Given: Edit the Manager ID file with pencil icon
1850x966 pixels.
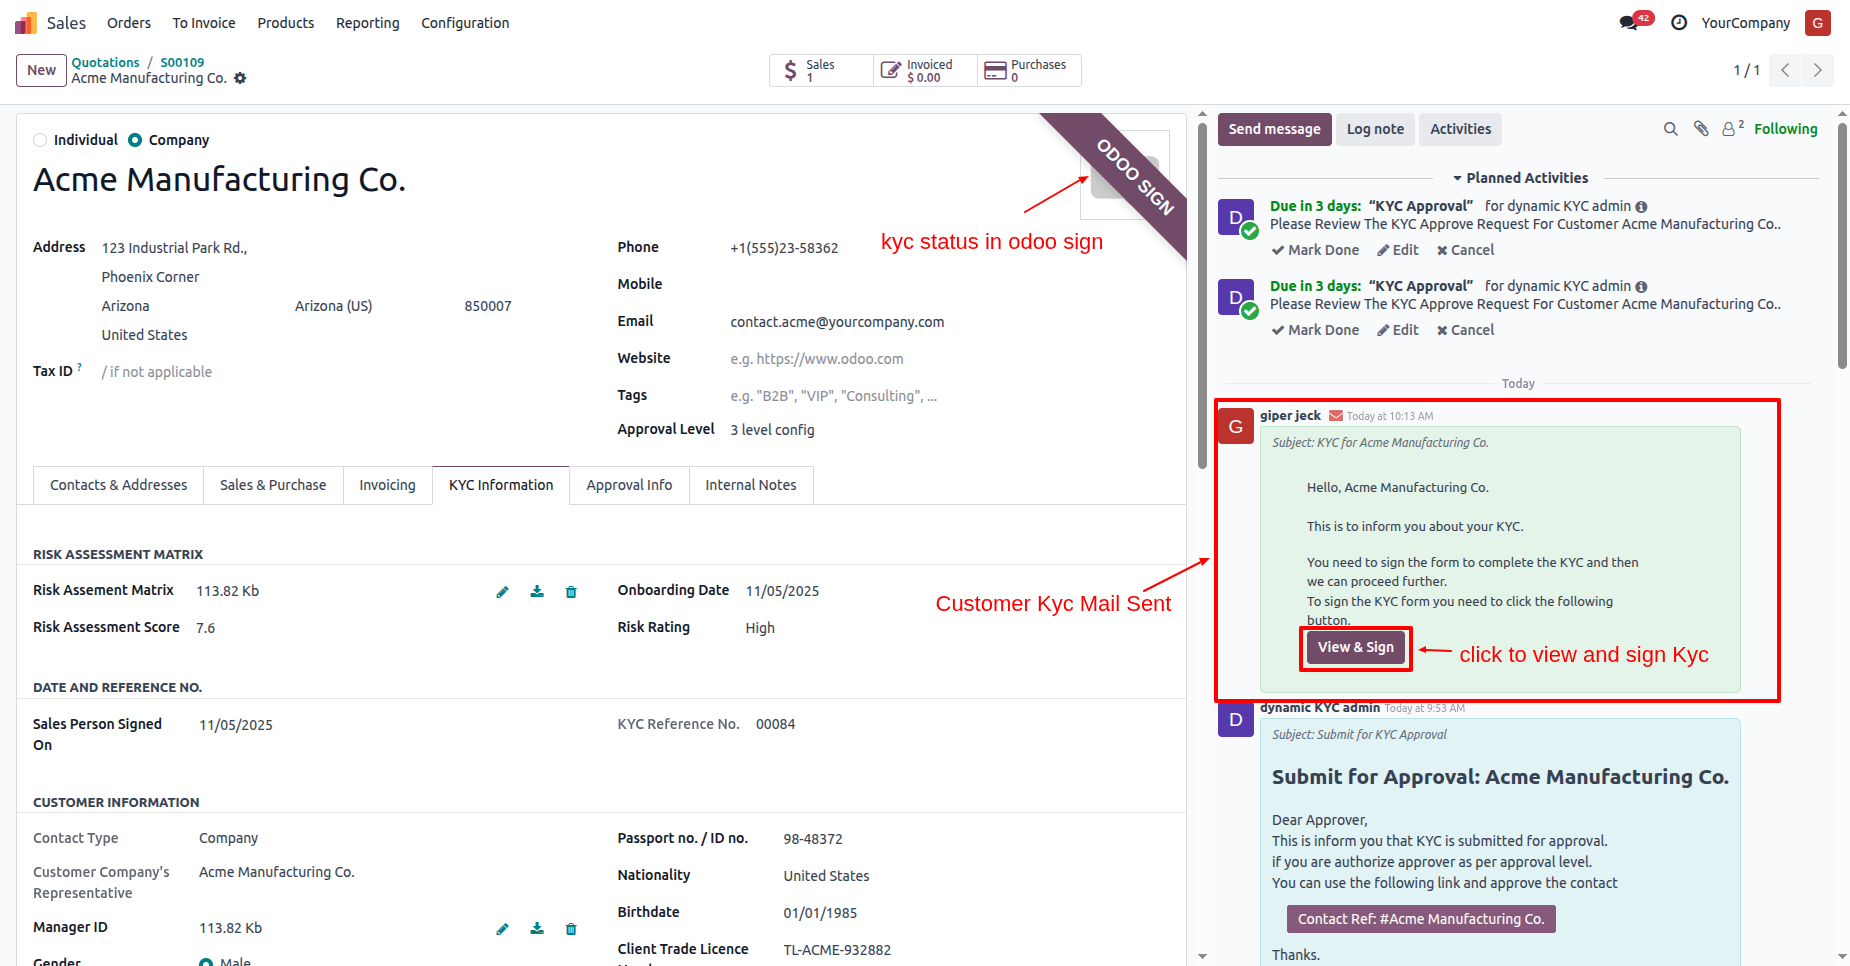Looking at the screenshot, I should tap(502, 929).
